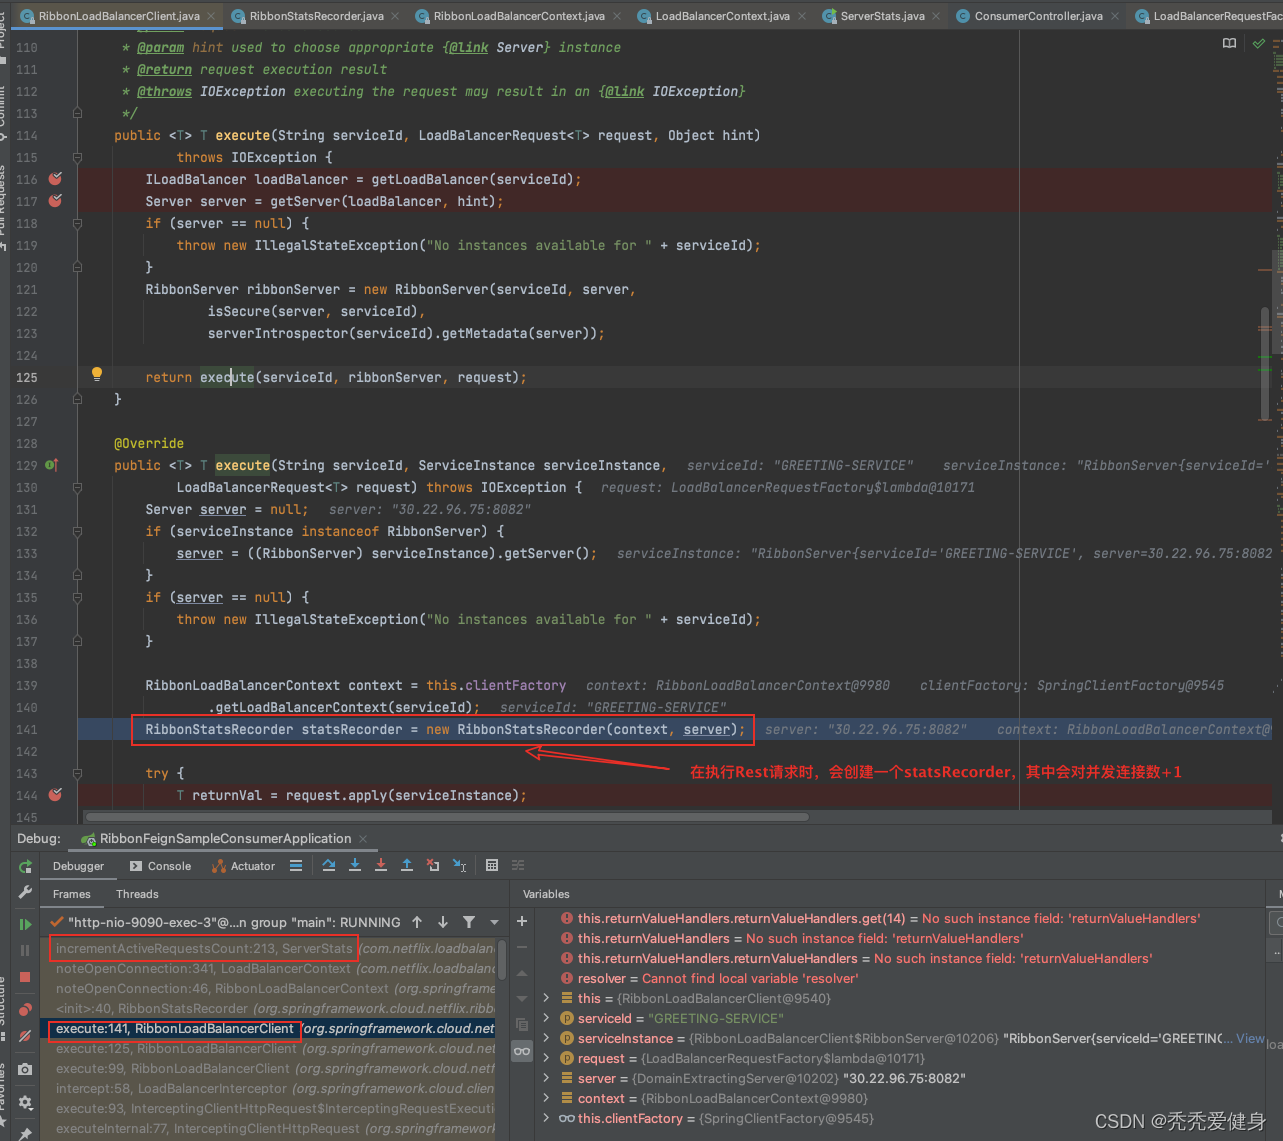Switch to the Console tab
1283x1141 pixels.
pyautogui.click(x=160, y=866)
